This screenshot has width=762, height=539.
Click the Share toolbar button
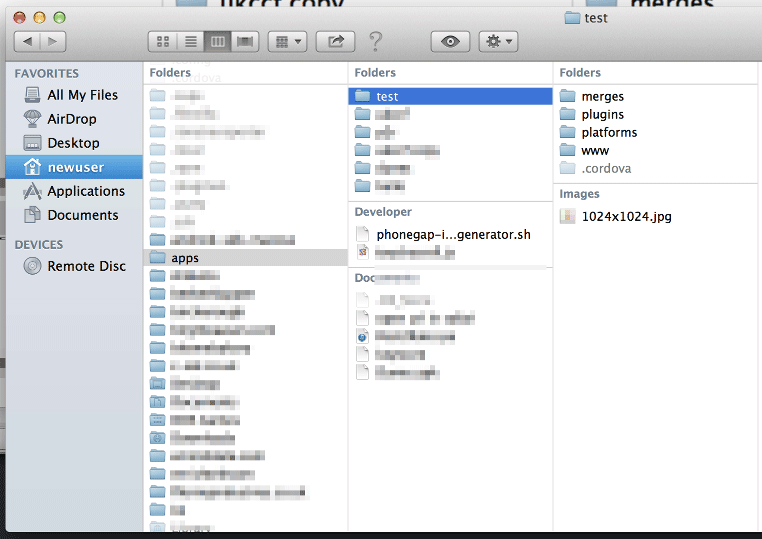click(x=335, y=41)
